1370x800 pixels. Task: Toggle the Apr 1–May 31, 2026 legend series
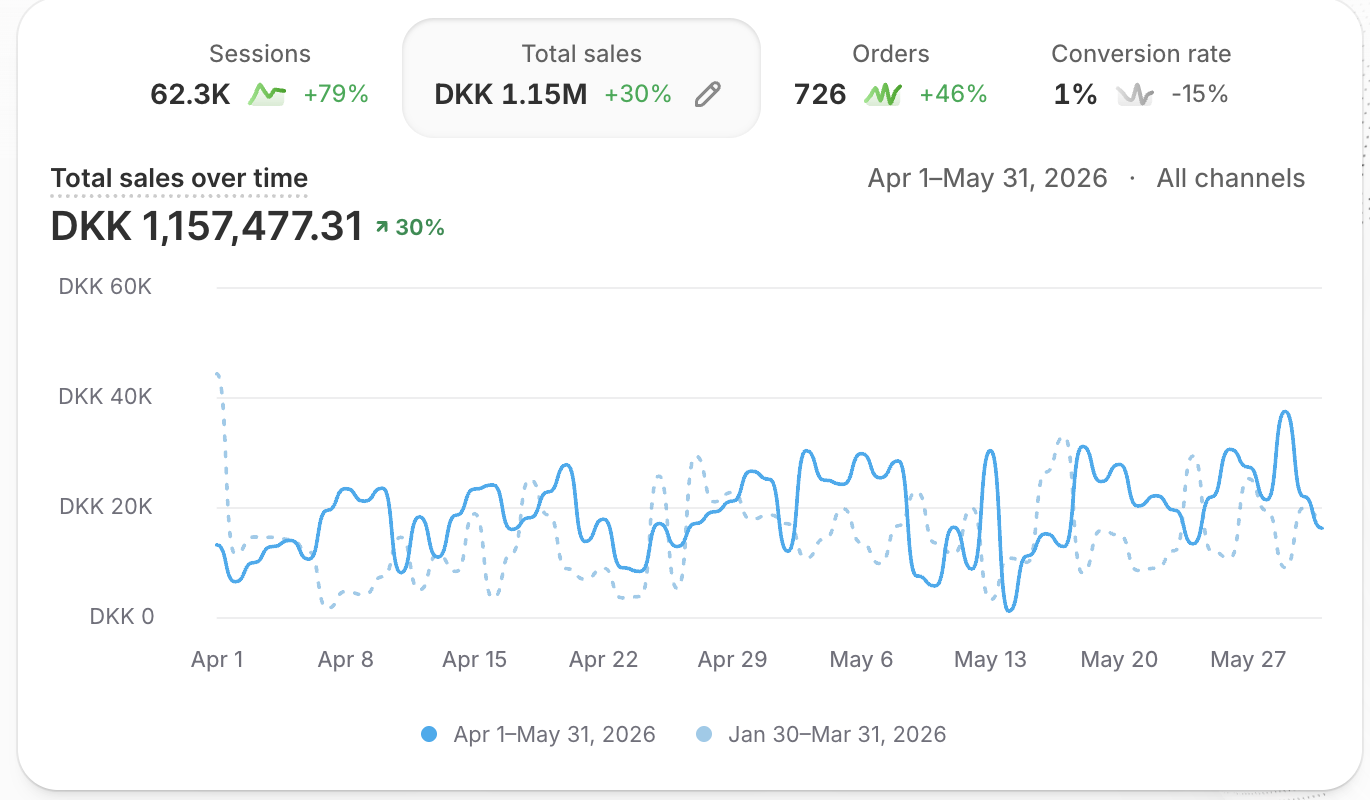click(x=539, y=735)
